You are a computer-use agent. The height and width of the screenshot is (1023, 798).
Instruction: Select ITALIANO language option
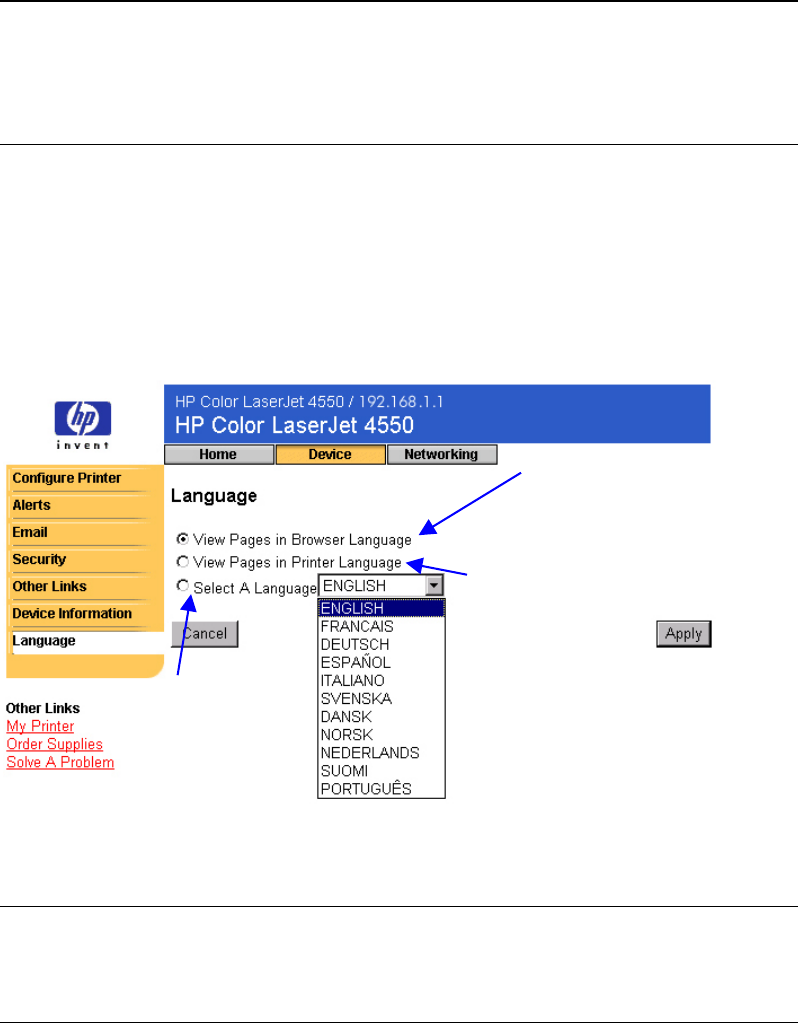[382, 680]
